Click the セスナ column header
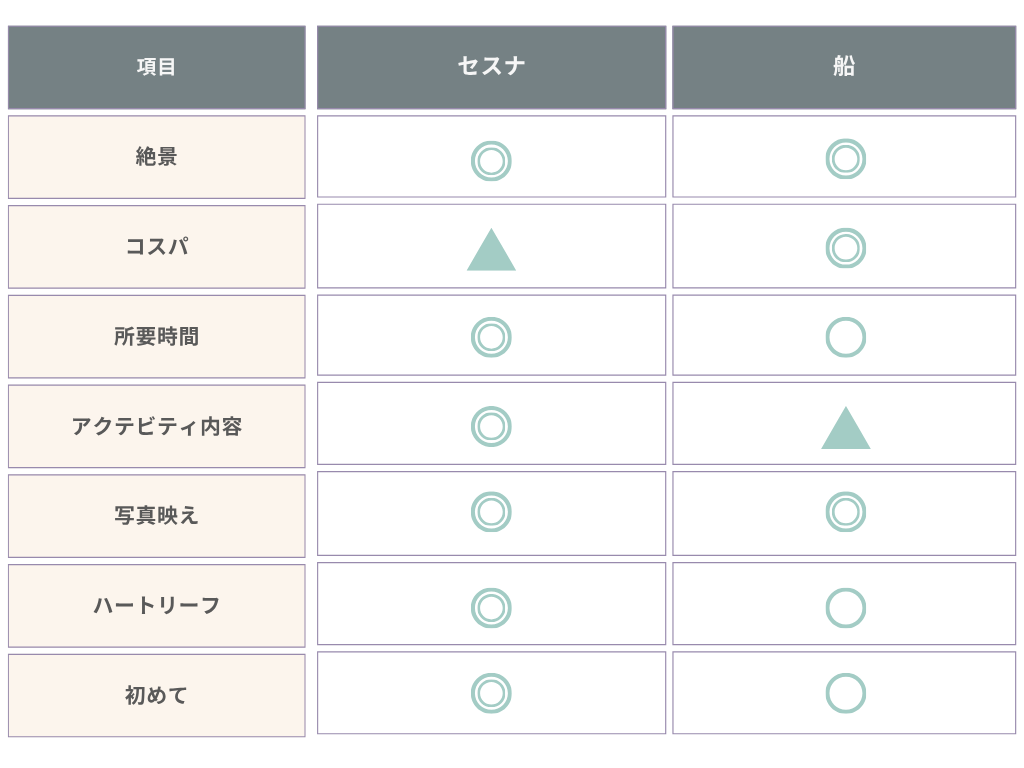 [x=491, y=67]
